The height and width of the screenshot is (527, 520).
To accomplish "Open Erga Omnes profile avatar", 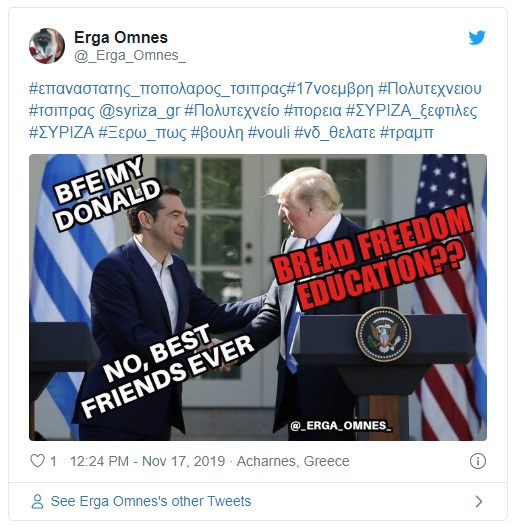I will (x=47, y=46).
